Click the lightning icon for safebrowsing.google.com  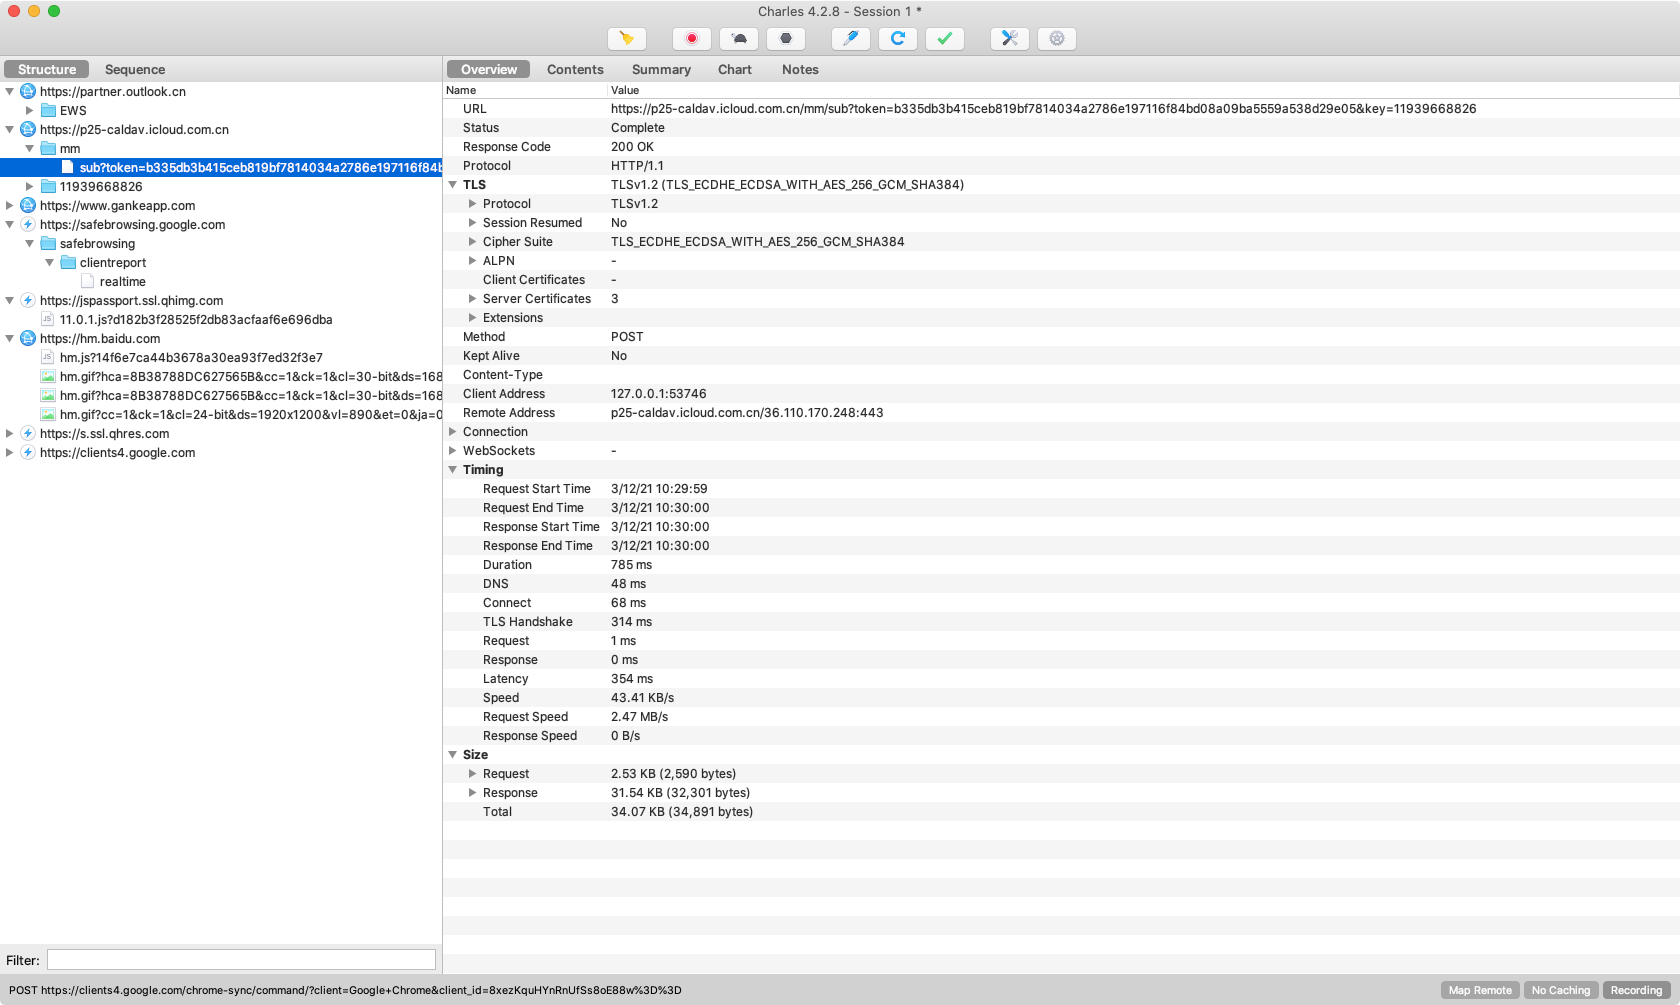[28, 224]
